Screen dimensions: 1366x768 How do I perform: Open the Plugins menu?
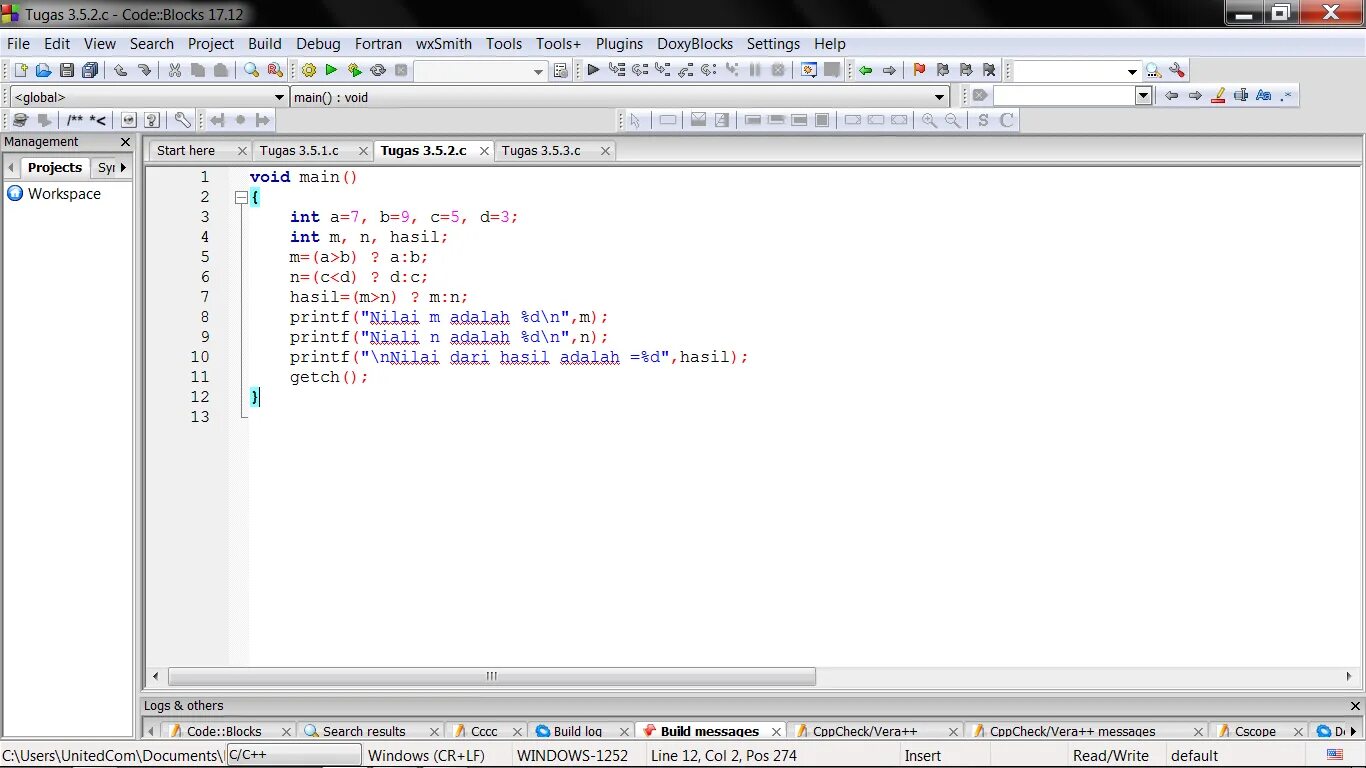pyautogui.click(x=620, y=44)
